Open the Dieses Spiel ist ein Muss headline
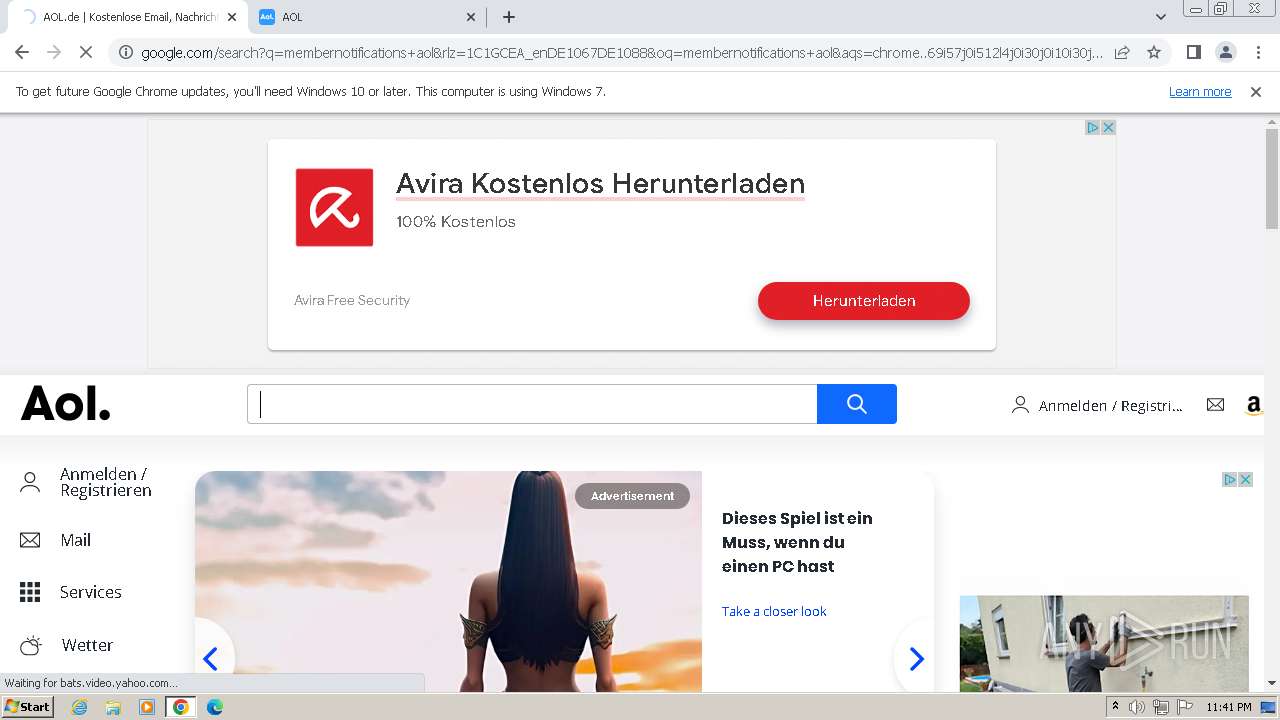Image resolution: width=1280 pixels, height=720 pixels. point(797,542)
